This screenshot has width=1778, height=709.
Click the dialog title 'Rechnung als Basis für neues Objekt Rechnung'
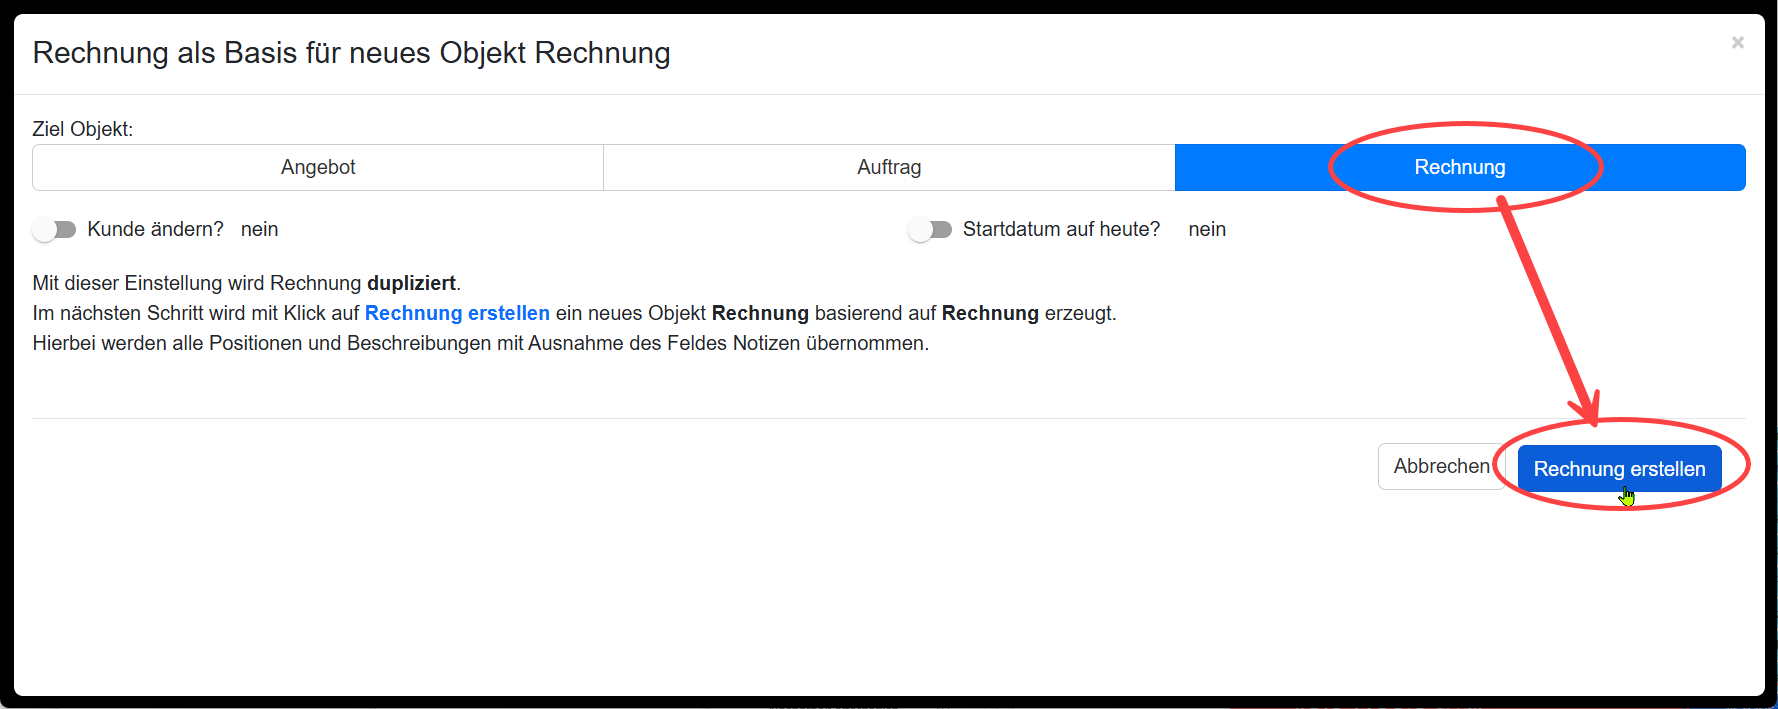click(x=351, y=53)
